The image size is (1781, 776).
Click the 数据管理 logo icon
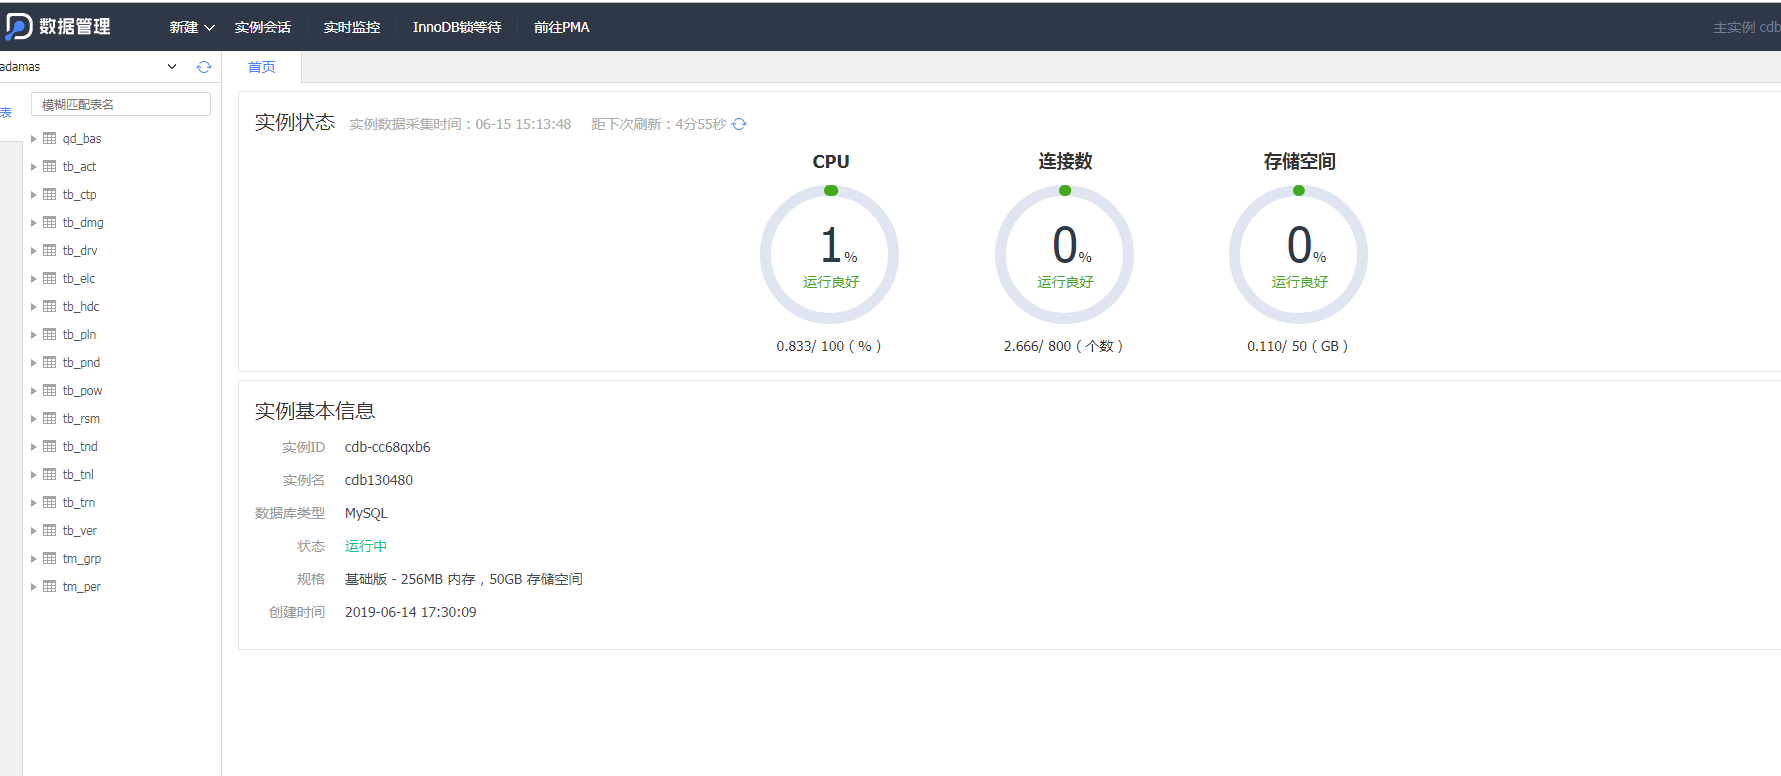point(18,27)
